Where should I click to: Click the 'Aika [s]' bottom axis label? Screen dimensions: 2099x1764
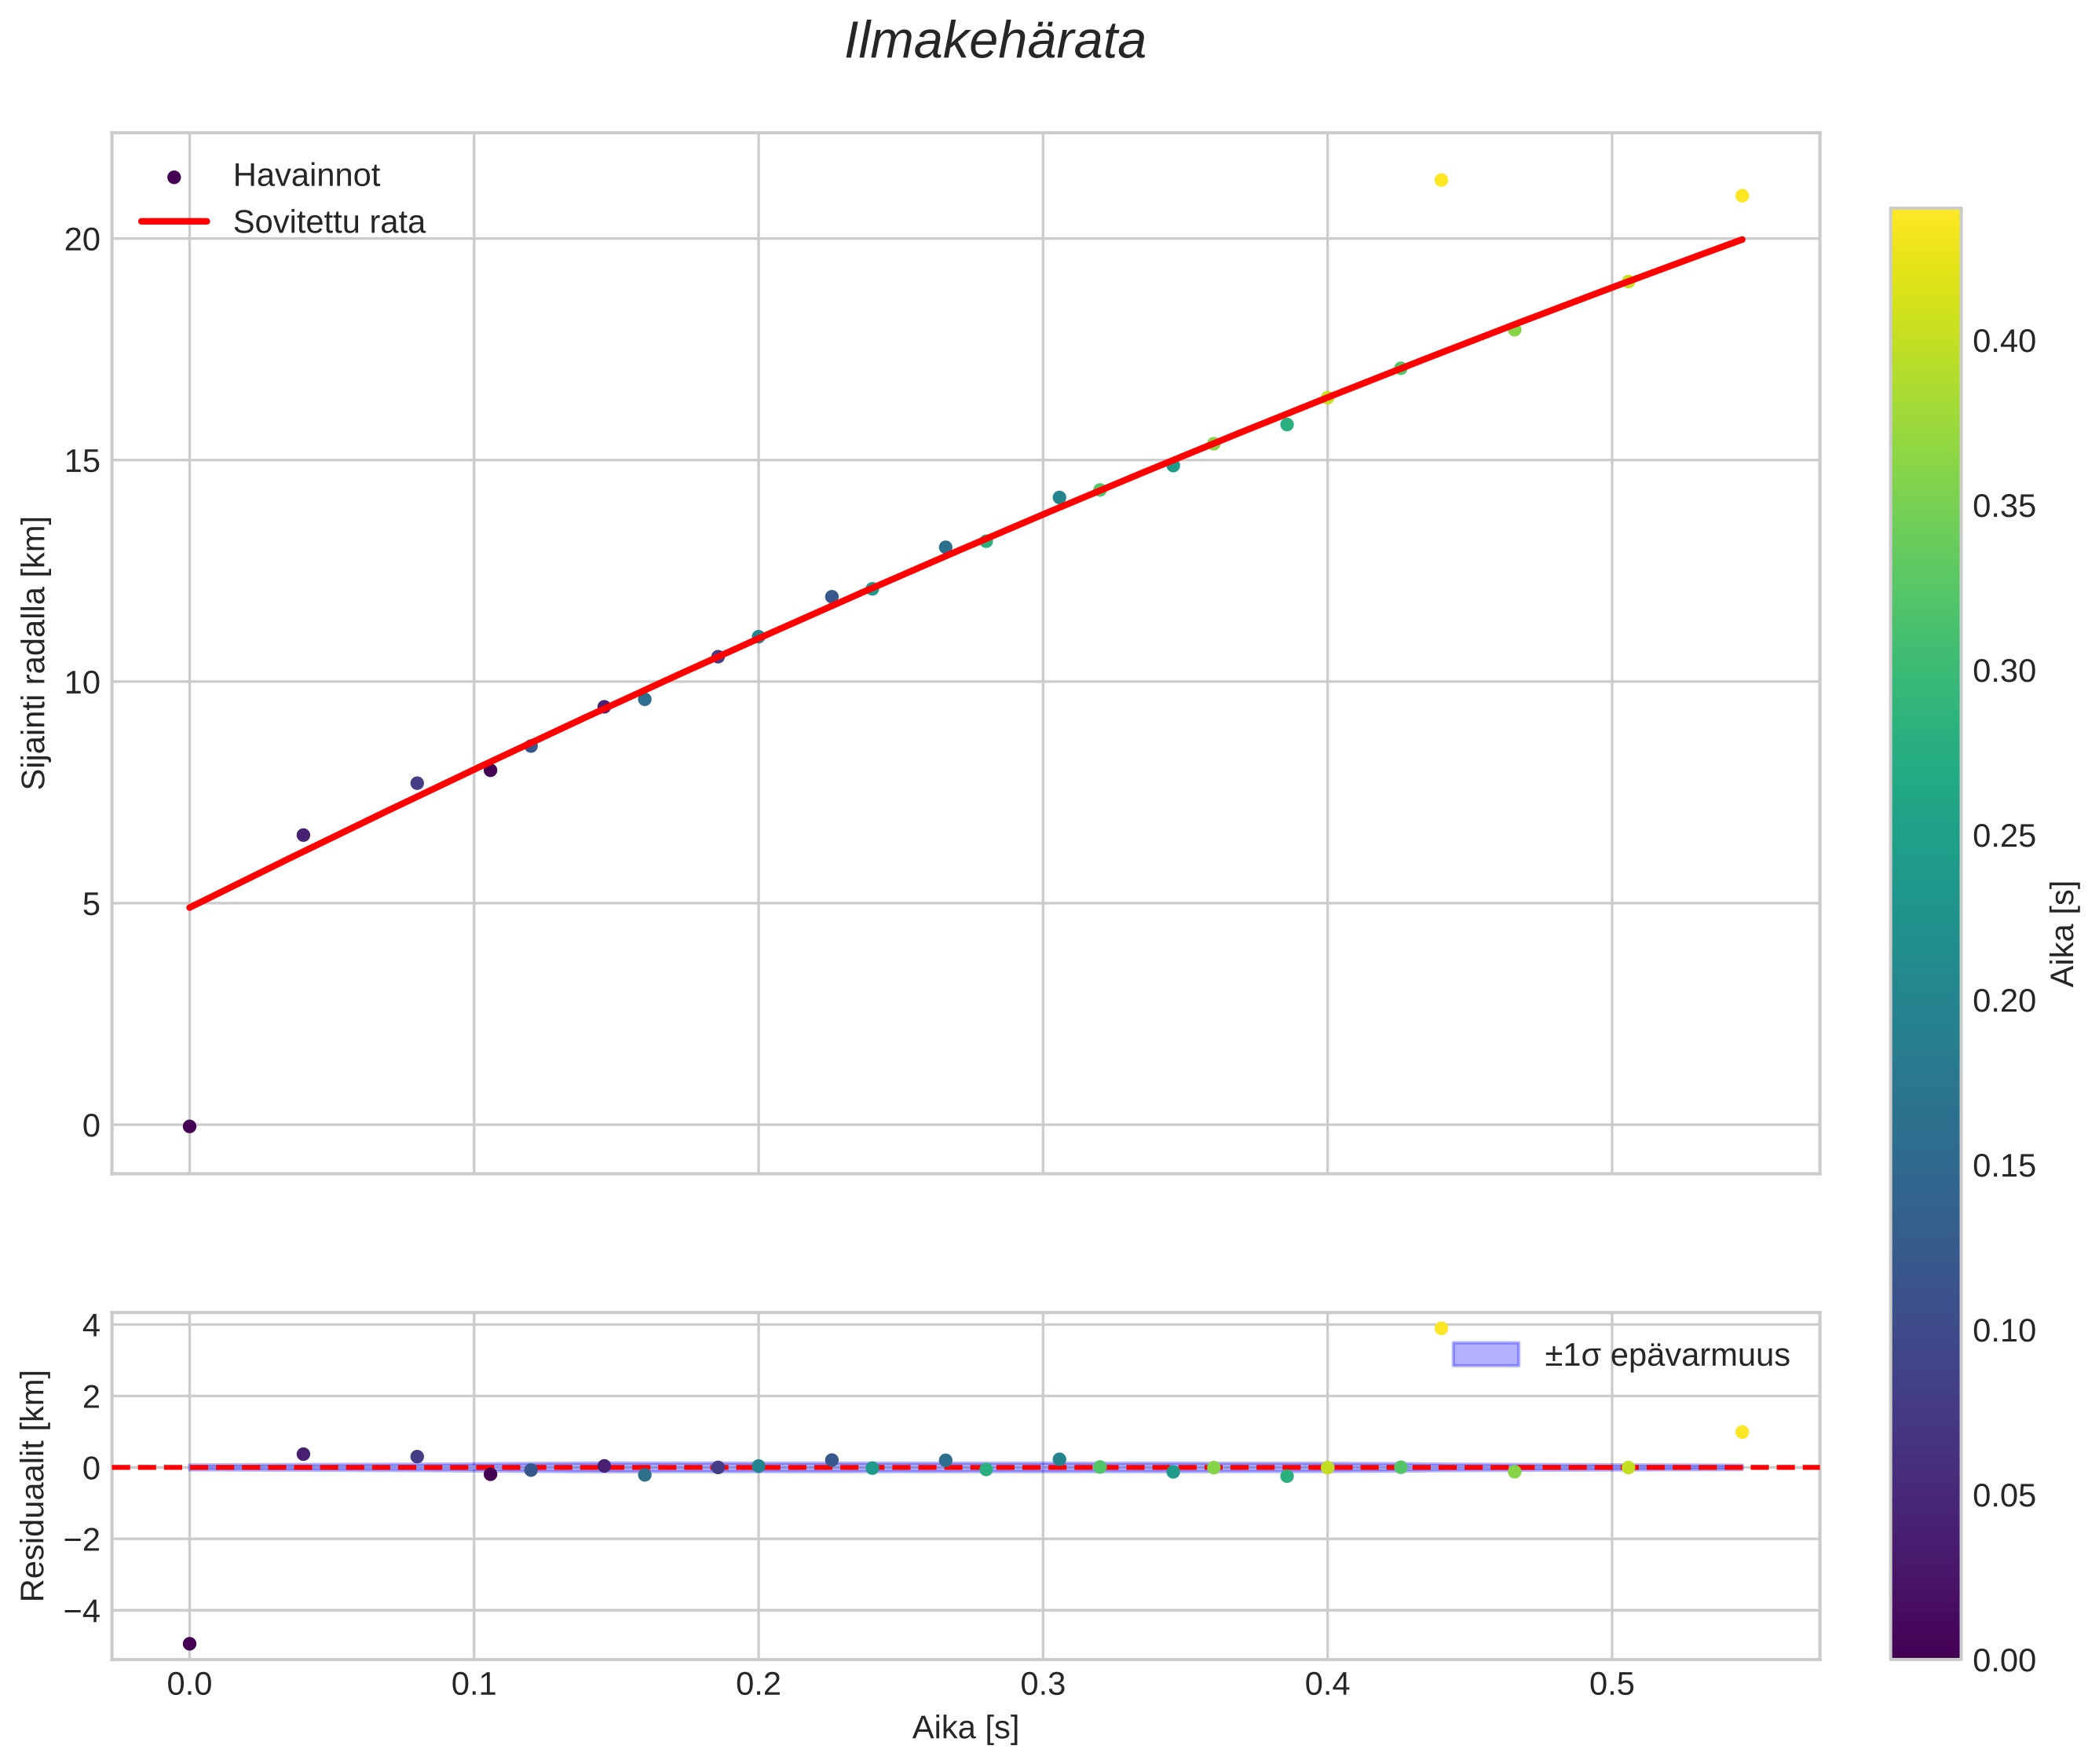coord(965,1727)
